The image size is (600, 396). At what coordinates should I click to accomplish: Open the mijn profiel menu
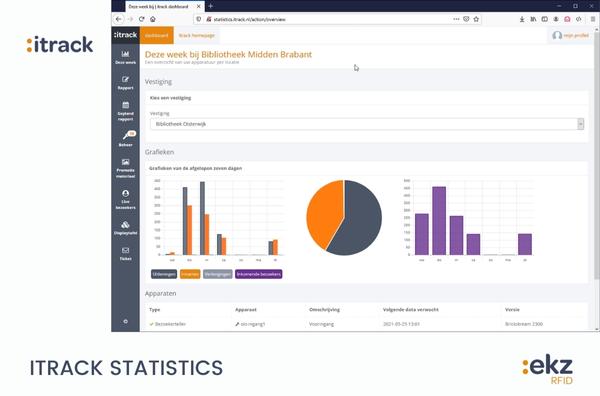click(x=571, y=35)
